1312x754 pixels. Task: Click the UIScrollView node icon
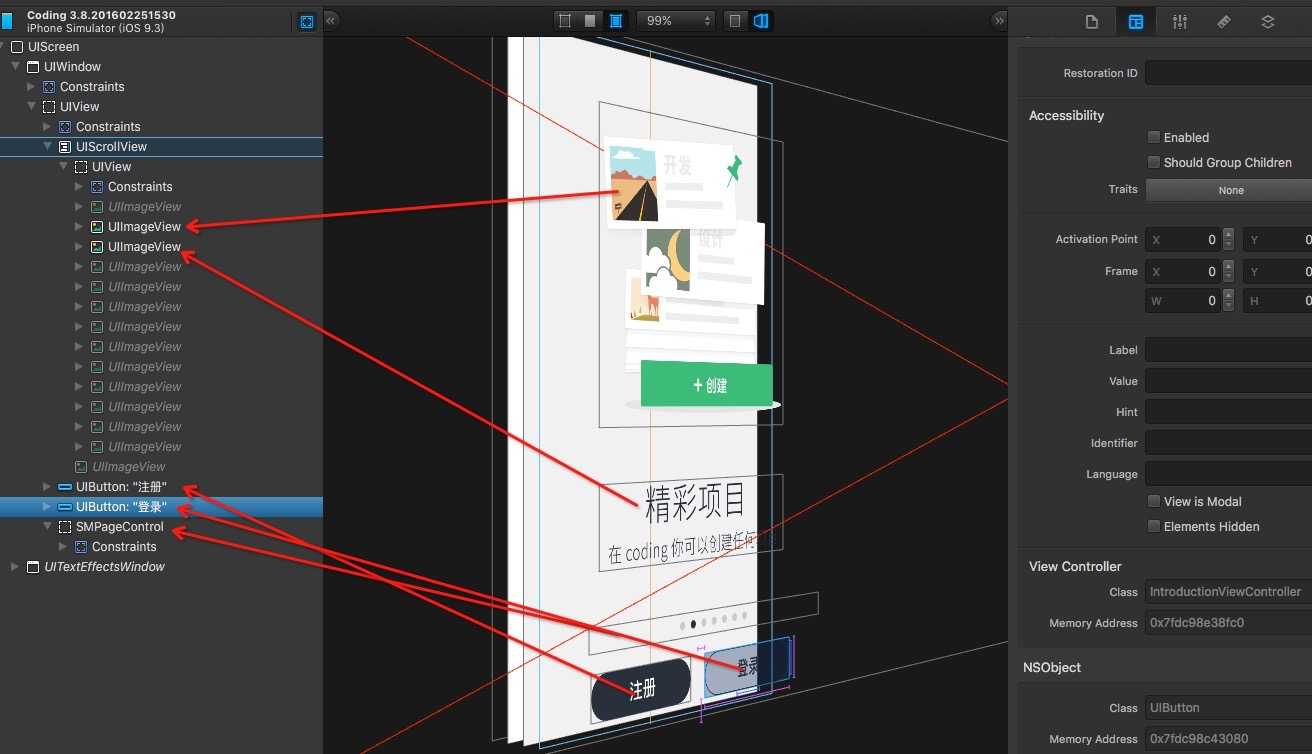pos(65,147)
